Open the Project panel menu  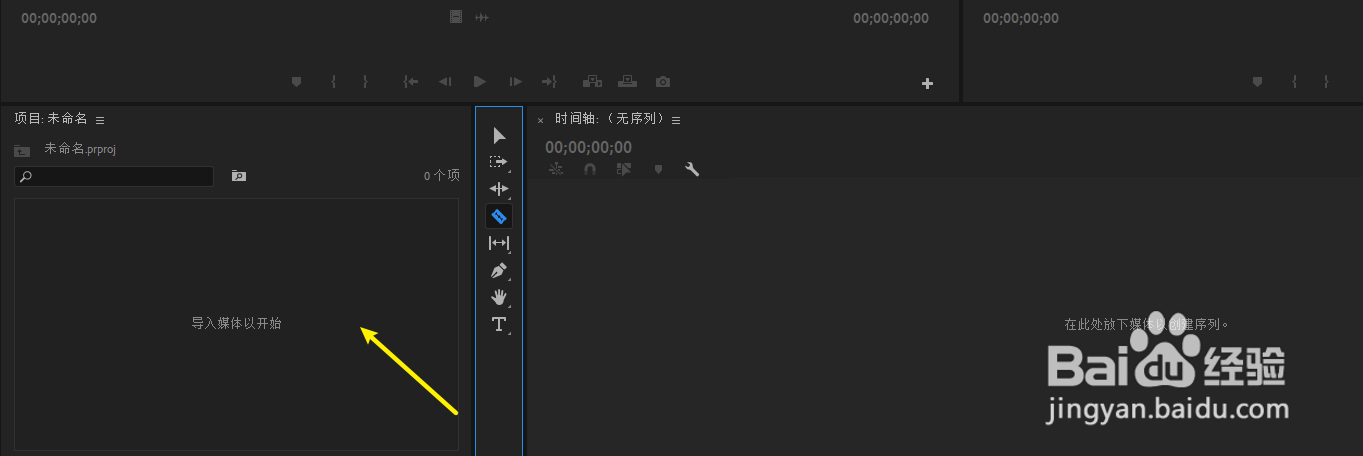(100, 120)
